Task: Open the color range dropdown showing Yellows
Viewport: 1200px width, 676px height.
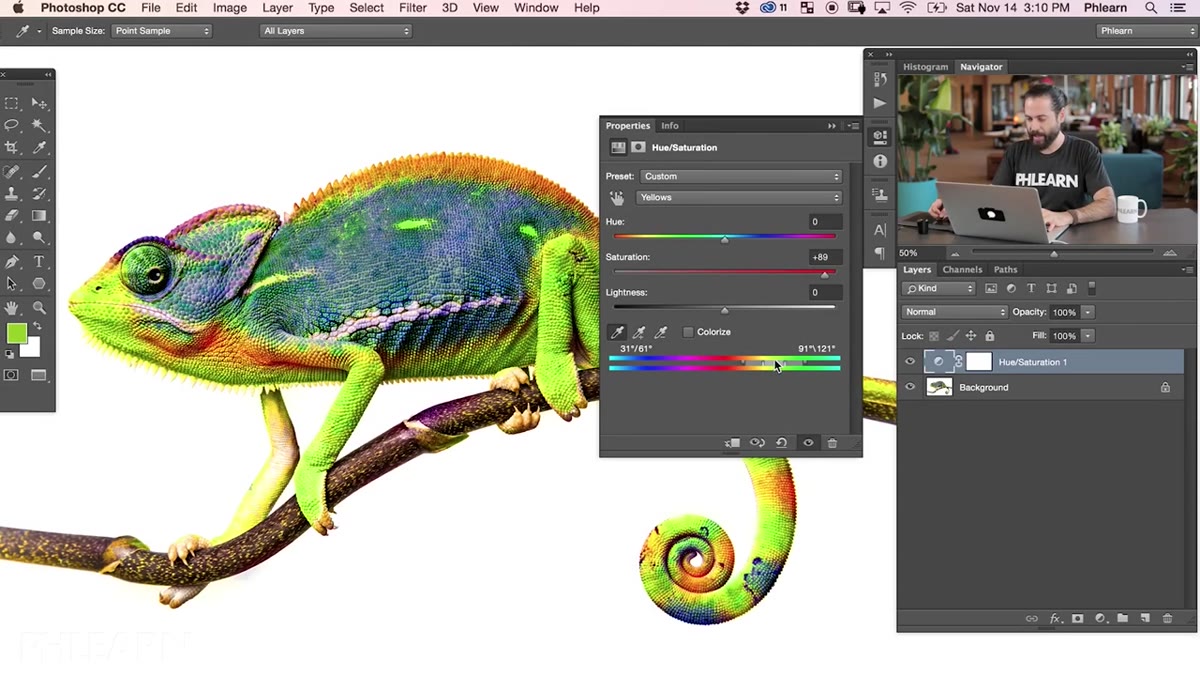Action: [x=740, y=198]
